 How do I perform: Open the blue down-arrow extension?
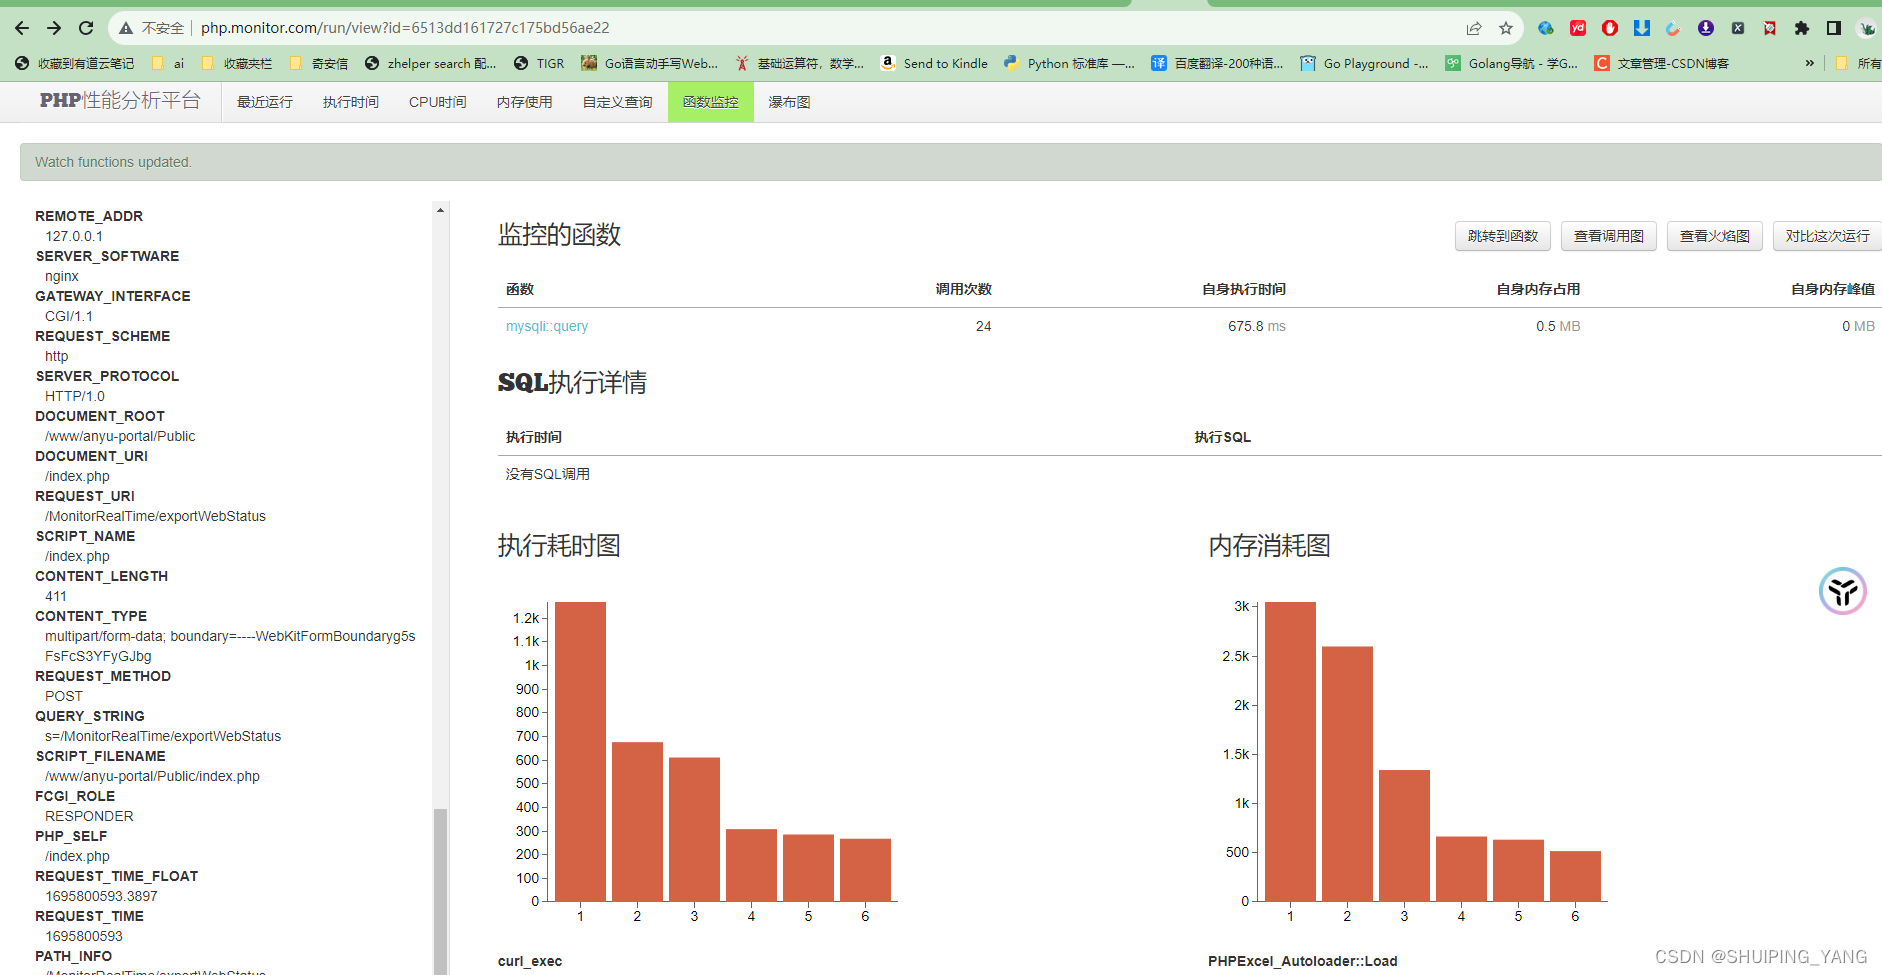click(1642, 28)
